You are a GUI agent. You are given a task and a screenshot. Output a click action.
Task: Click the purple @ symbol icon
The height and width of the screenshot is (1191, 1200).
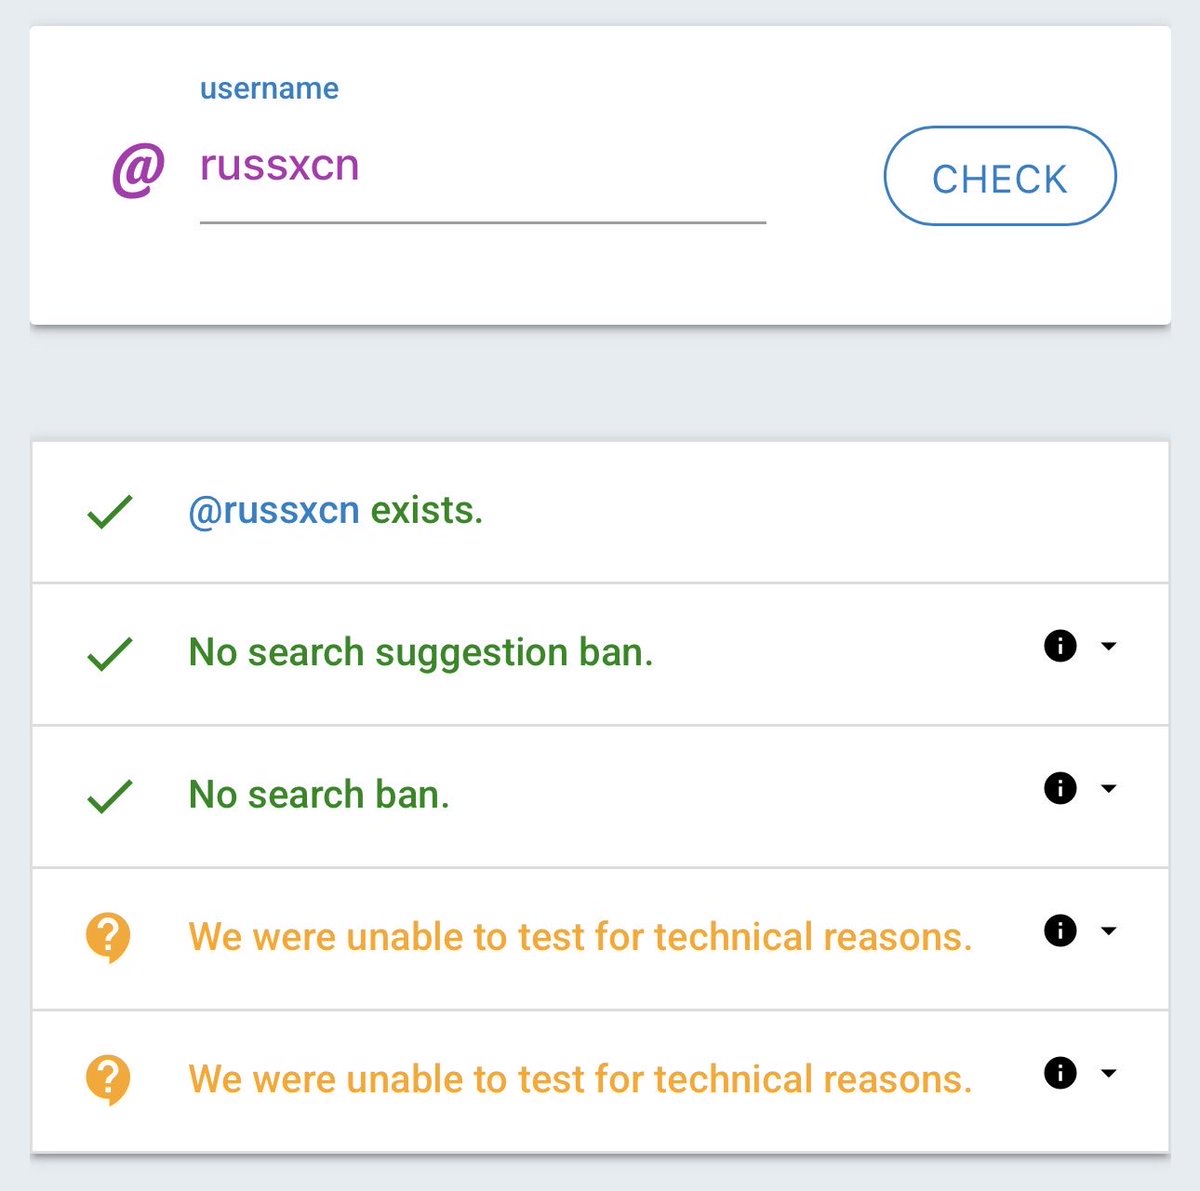pyautogui.click(x=138, y=170)
